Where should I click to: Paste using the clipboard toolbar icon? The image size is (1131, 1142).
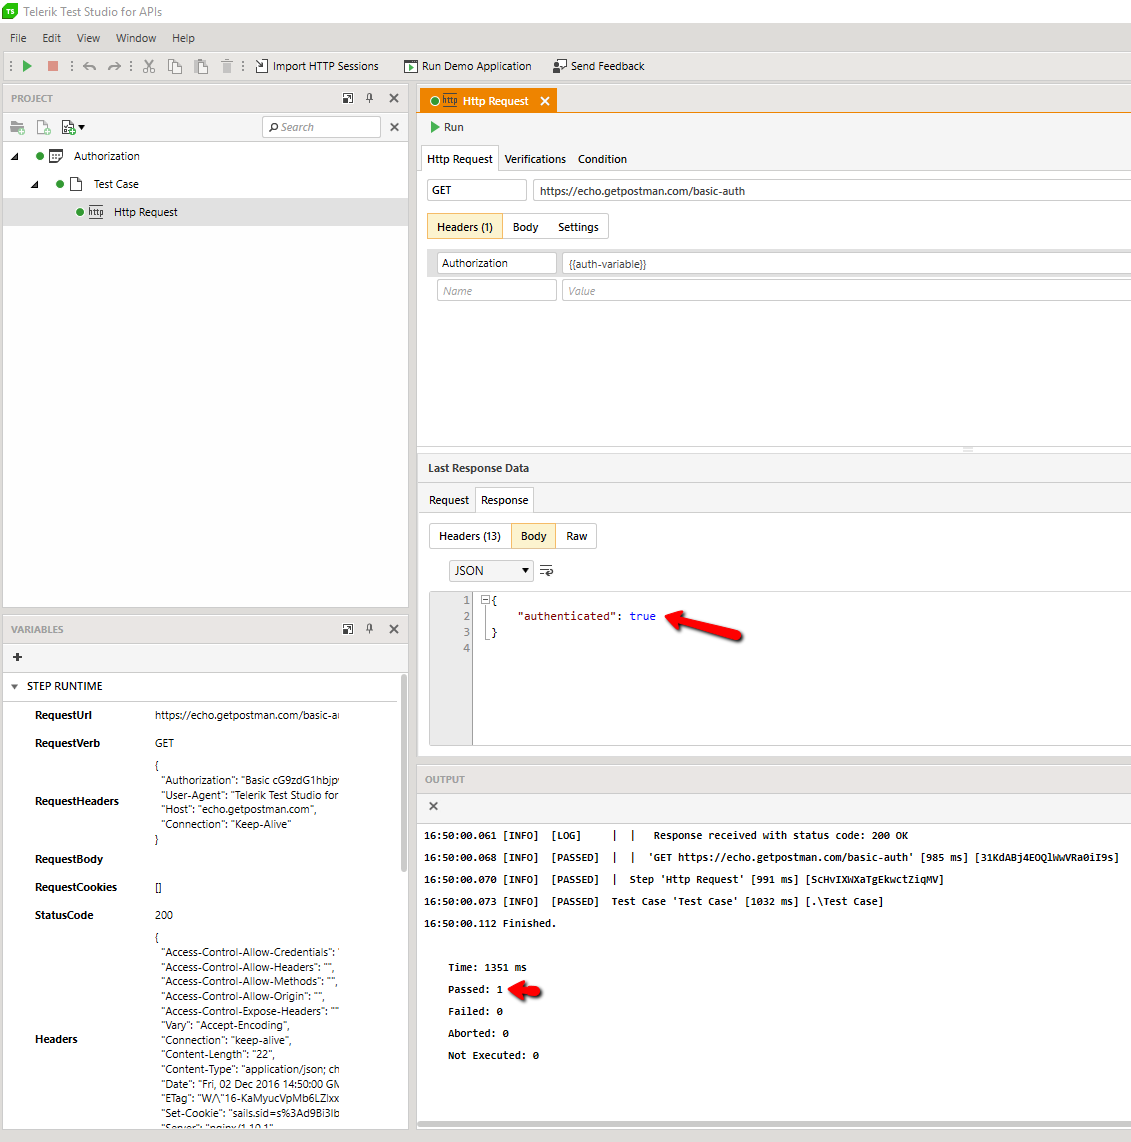point(201,66)
